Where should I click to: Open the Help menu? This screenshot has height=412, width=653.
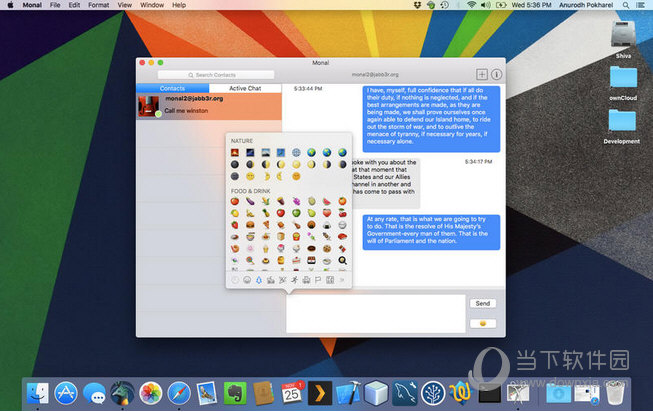point(179,5)
